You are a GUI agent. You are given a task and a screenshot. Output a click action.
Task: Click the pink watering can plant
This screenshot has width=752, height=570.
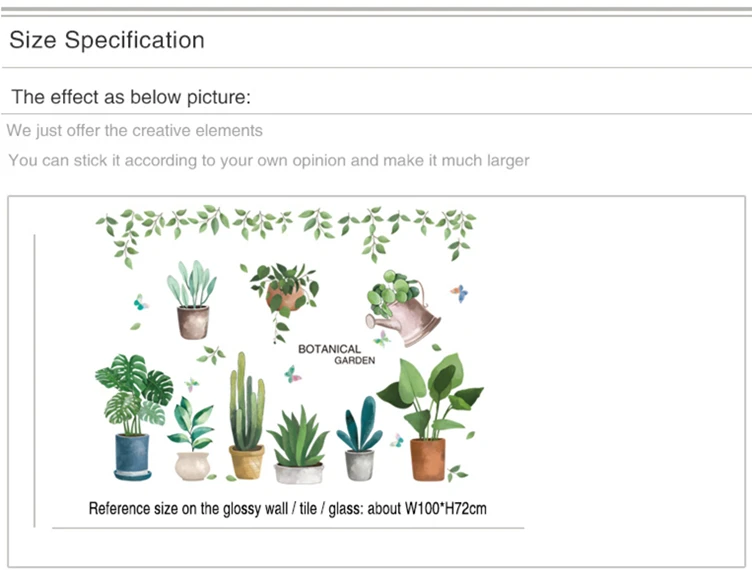[402, 308]
